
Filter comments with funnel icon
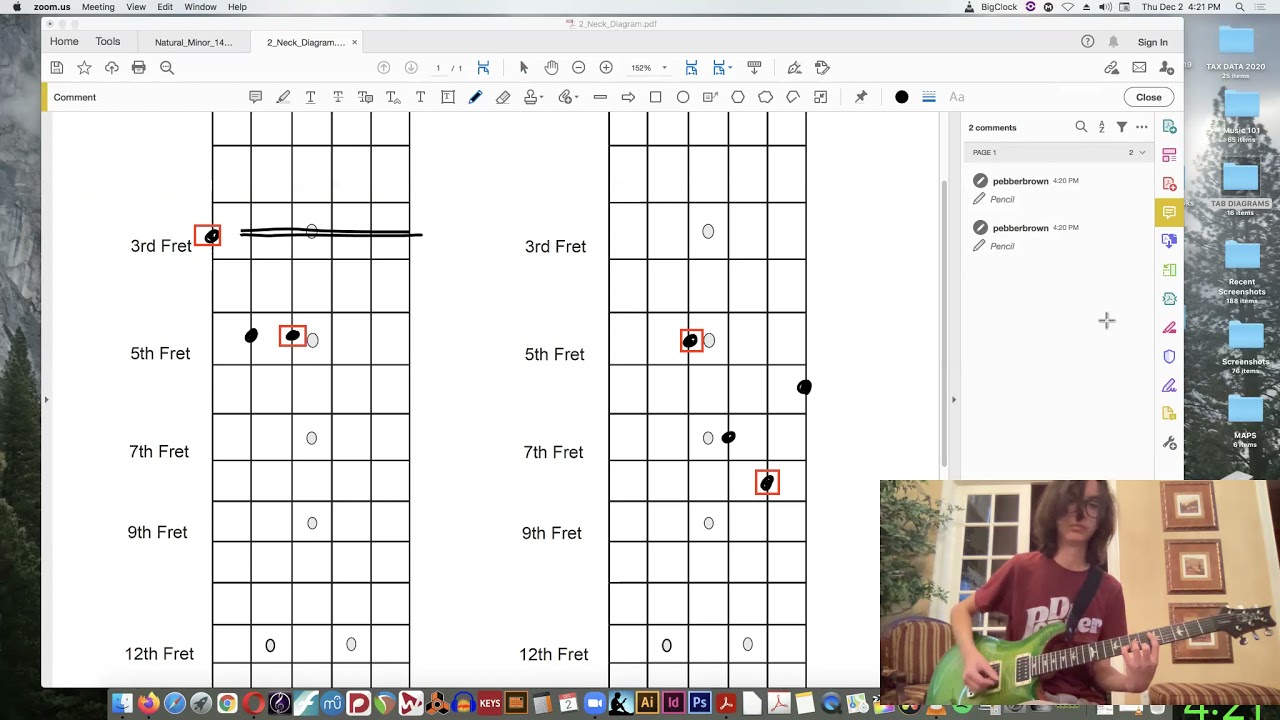(x=1122, y=127)
